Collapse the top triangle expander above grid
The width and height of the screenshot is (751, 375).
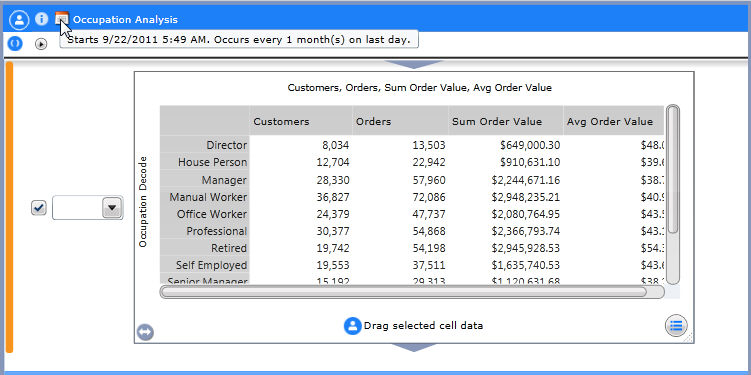point(414,65)
